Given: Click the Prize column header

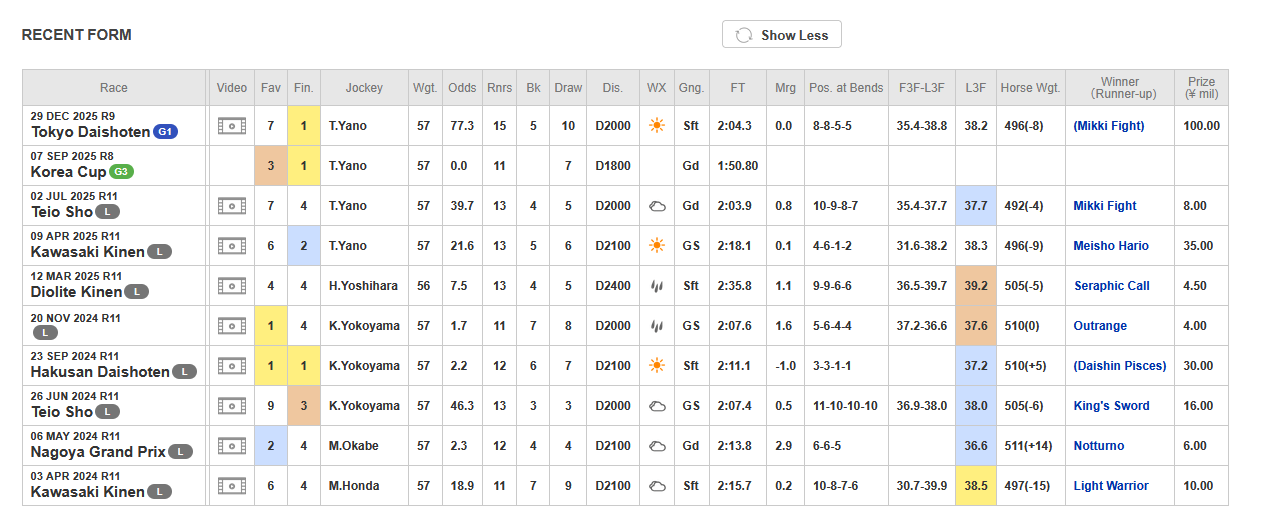Looking at the screenshot, I should point(1201,88).
